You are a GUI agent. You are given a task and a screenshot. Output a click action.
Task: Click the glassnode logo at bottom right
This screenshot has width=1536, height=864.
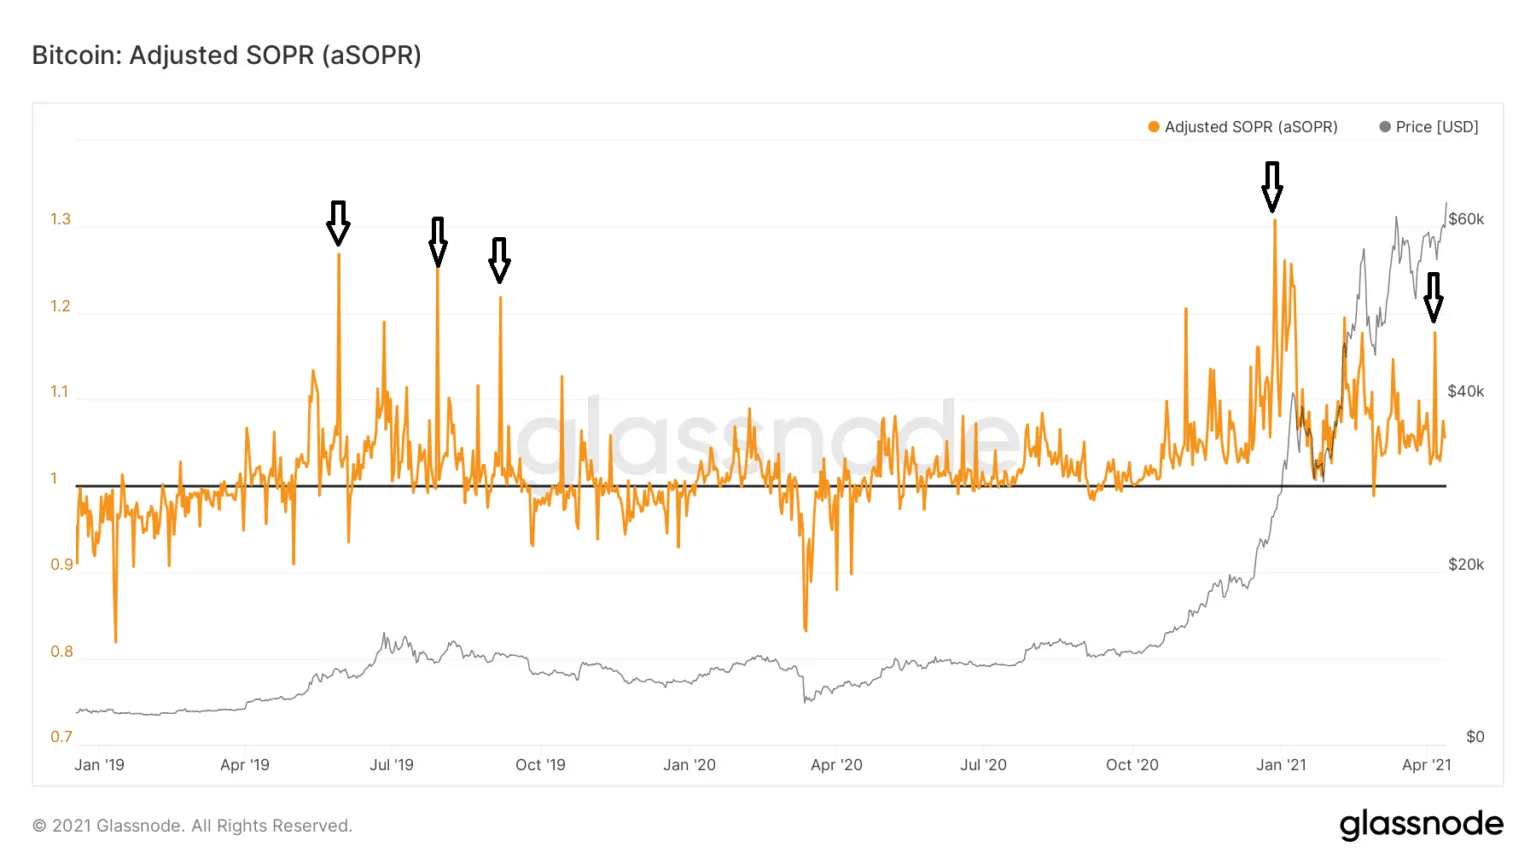click(x=1421, y=825)
